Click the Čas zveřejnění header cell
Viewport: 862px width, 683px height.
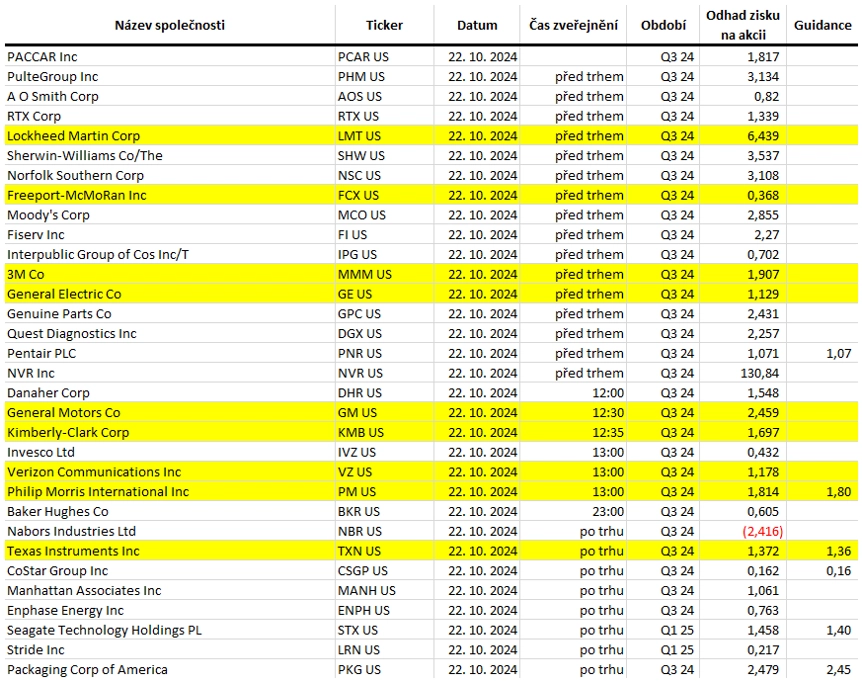573,25
